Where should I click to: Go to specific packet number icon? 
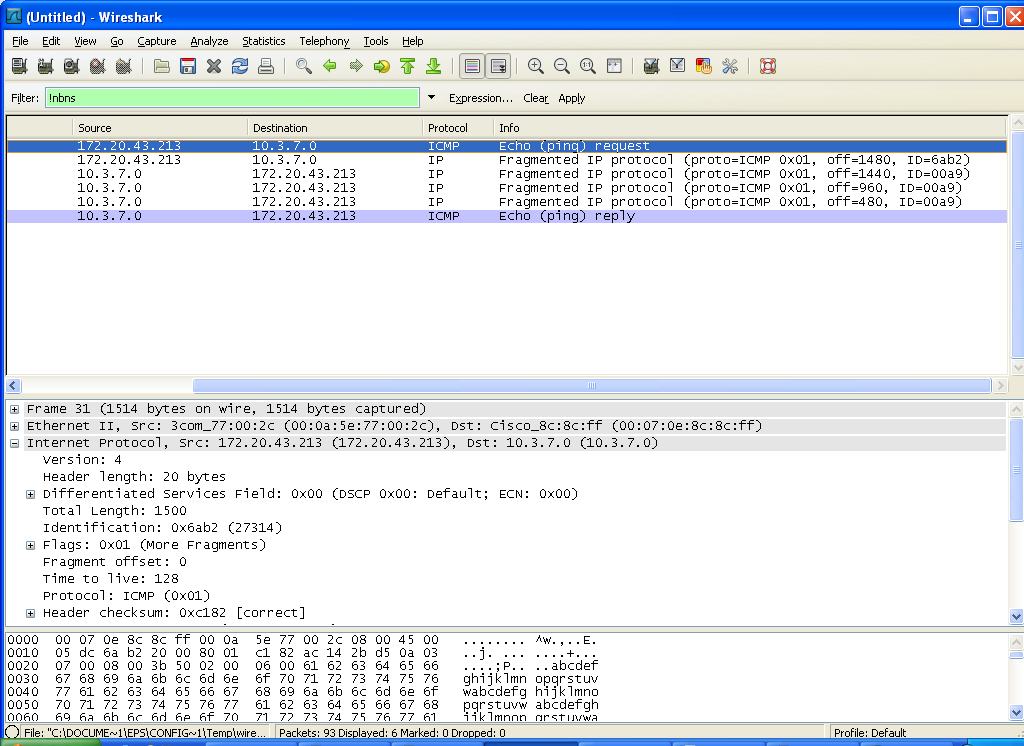(381, 66)
